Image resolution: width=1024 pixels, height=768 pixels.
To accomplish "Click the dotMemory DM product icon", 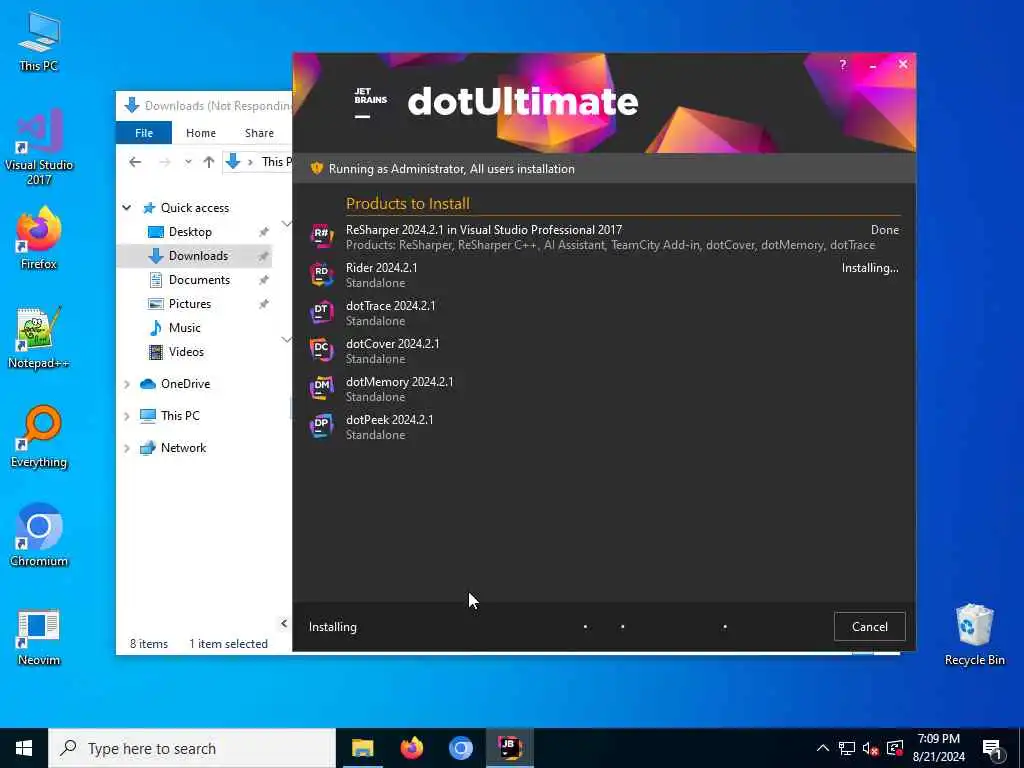I will pos(321,388).
